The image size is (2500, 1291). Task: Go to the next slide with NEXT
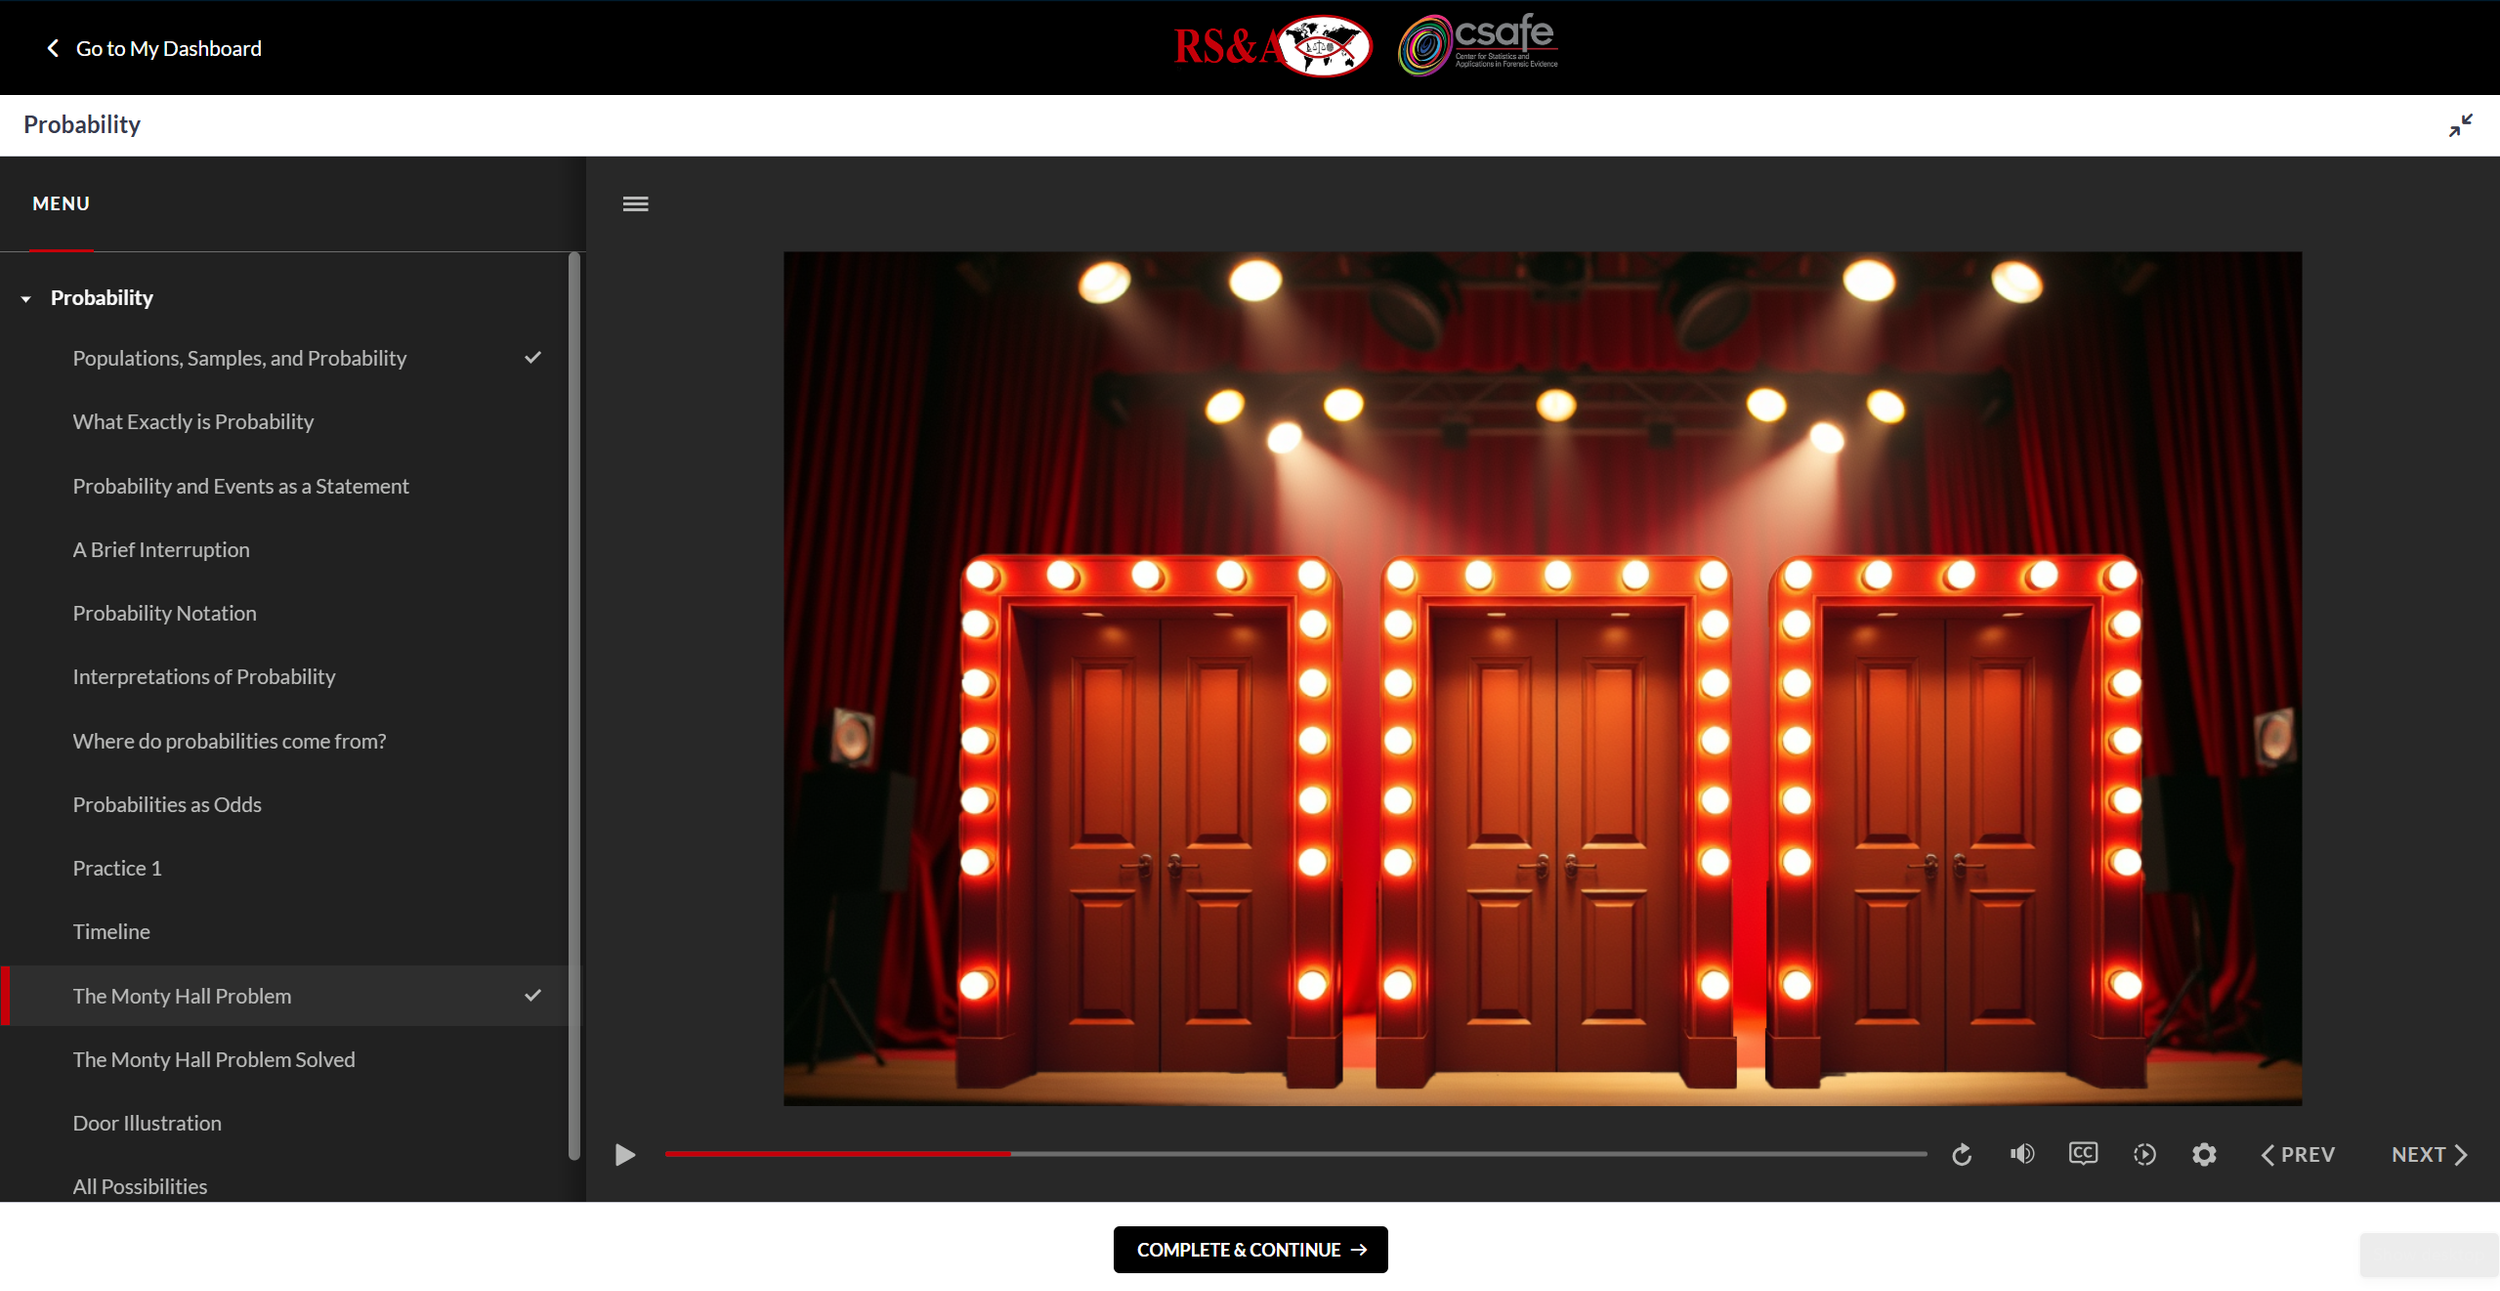point(2428,1155)
